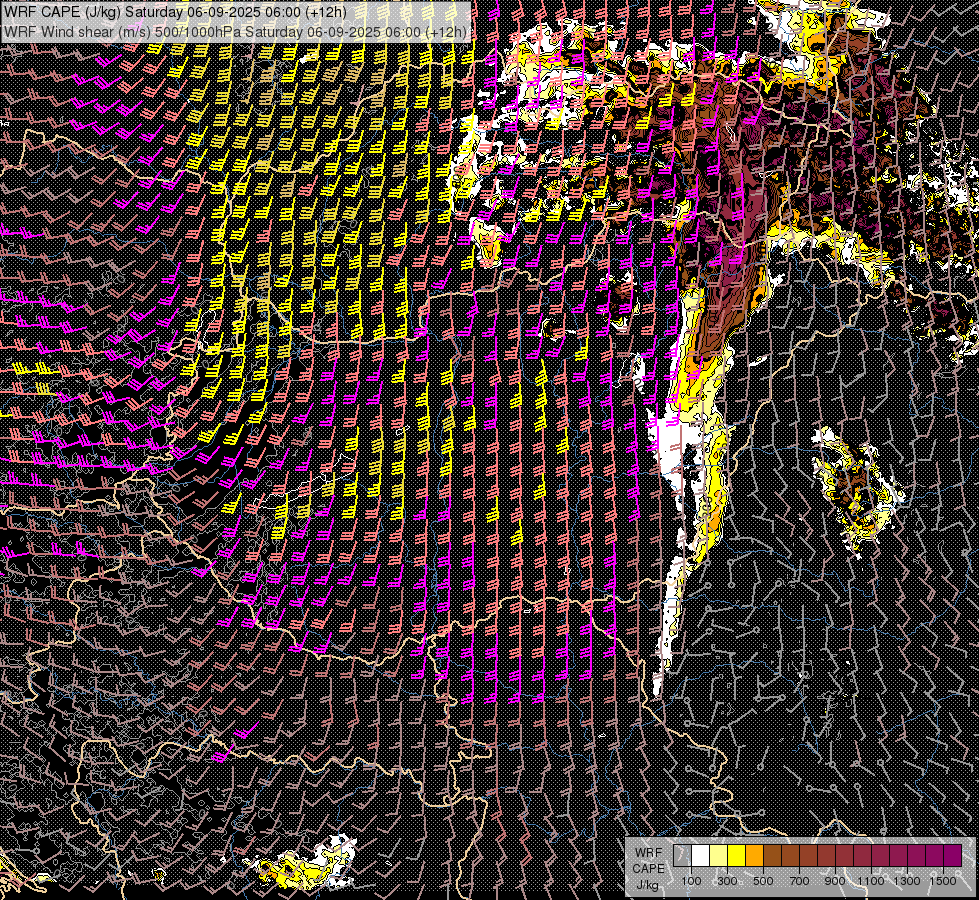Click the legend label 1100
The height and width of the screenshot is (900, 979).
(x=870, y=881)
